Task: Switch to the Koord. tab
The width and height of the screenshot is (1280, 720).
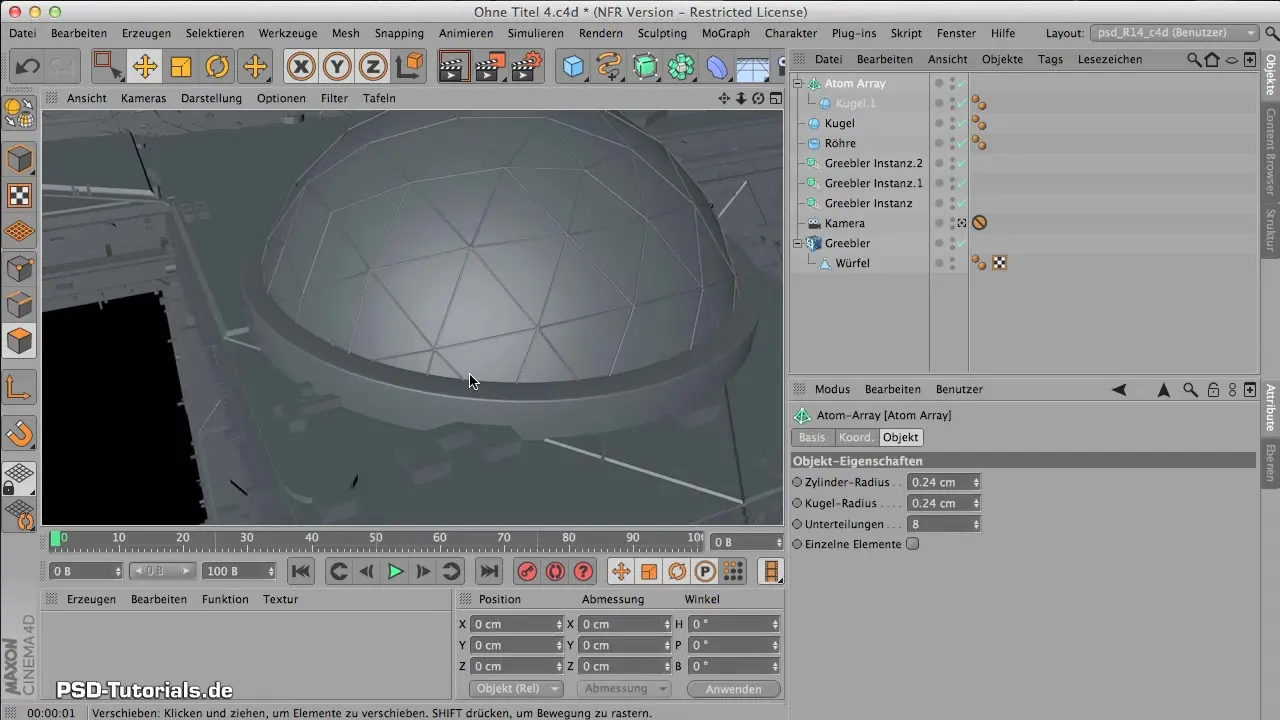Action: click(x=855, y=437)
